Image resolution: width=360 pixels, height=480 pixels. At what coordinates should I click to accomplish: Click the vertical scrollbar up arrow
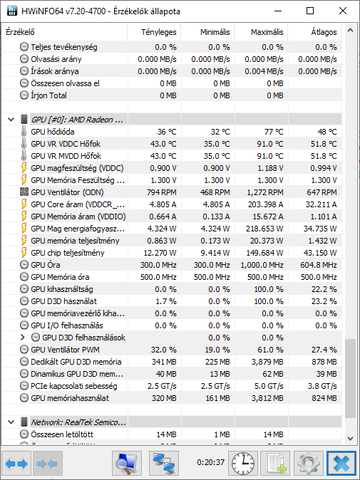tap(350, 30)
